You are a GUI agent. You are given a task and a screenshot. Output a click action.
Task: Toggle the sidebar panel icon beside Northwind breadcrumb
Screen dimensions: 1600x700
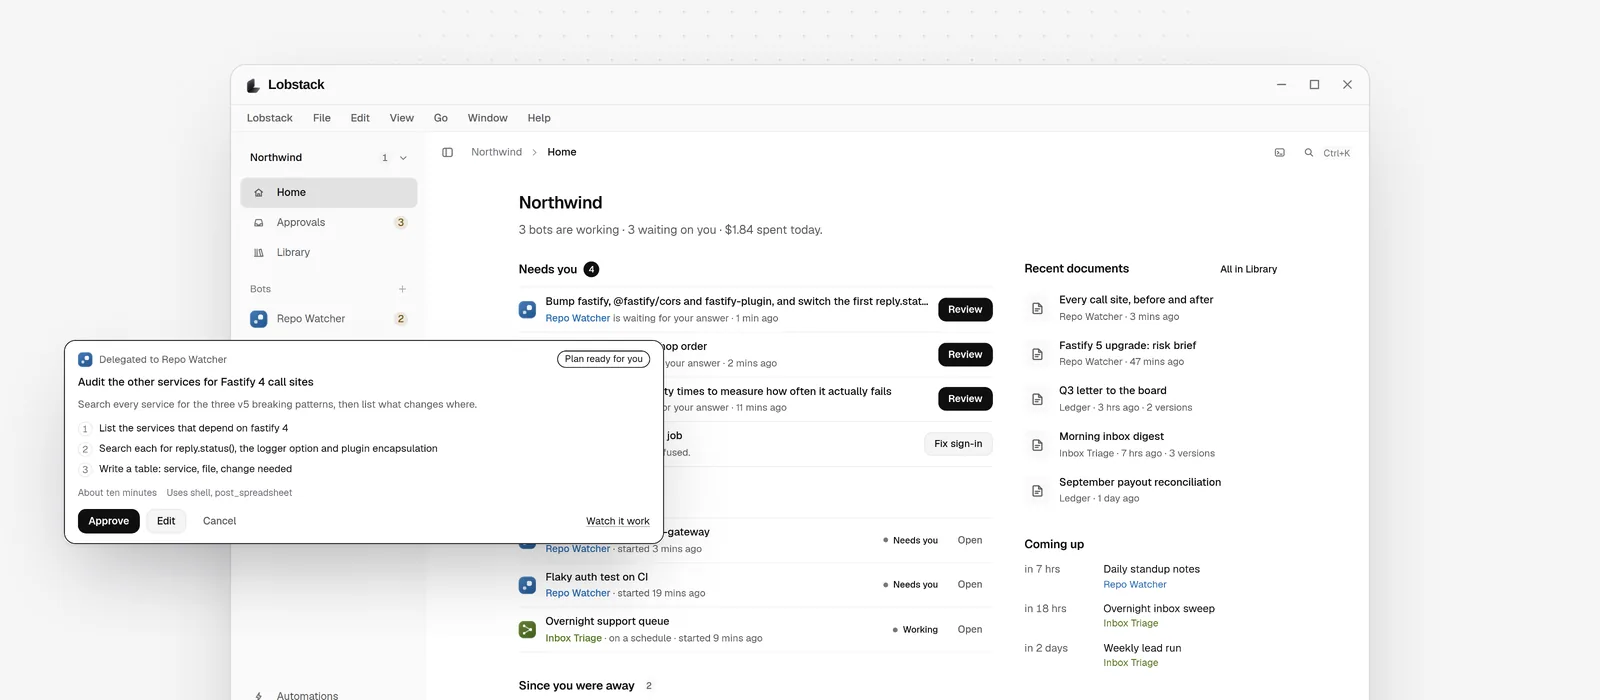pyautogui.click(x=447, y=152)
